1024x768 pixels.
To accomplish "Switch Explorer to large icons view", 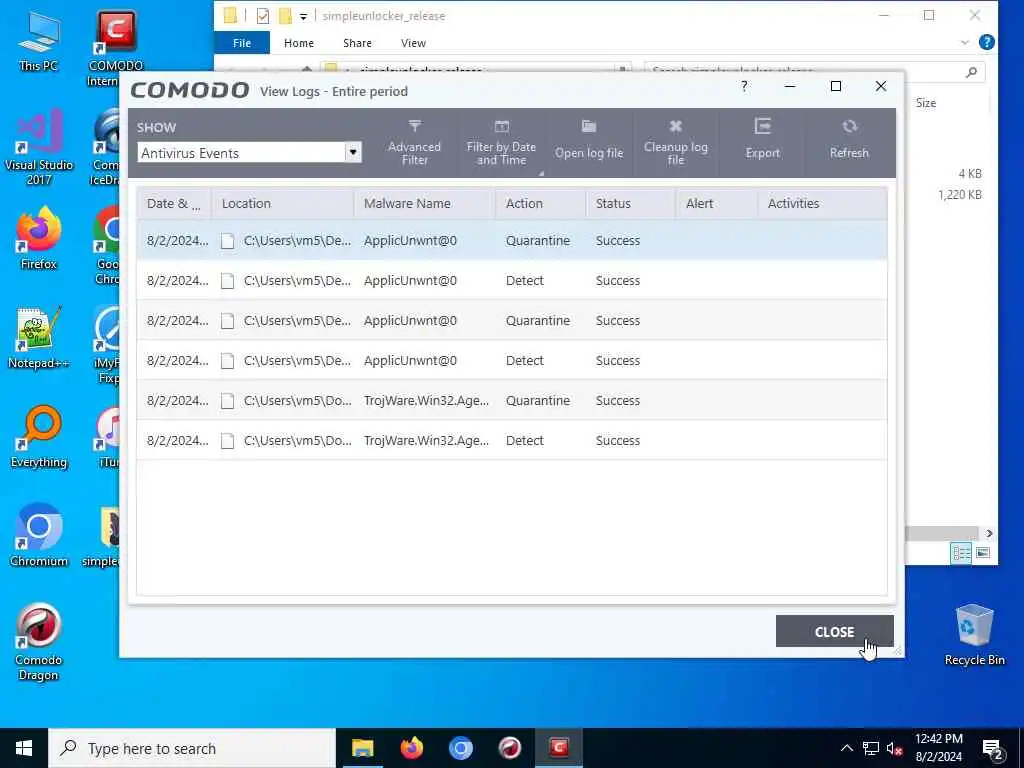I will [983, 553].
